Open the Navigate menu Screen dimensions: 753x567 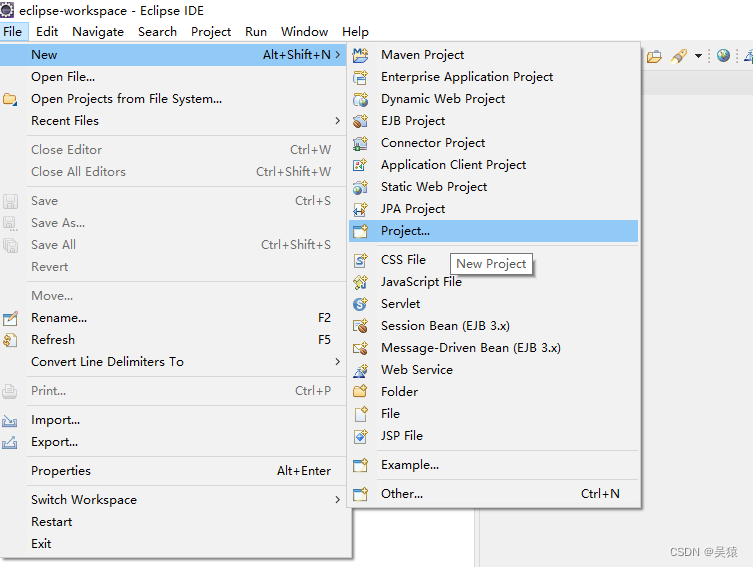pyautogui.click(x=98, y=32)
